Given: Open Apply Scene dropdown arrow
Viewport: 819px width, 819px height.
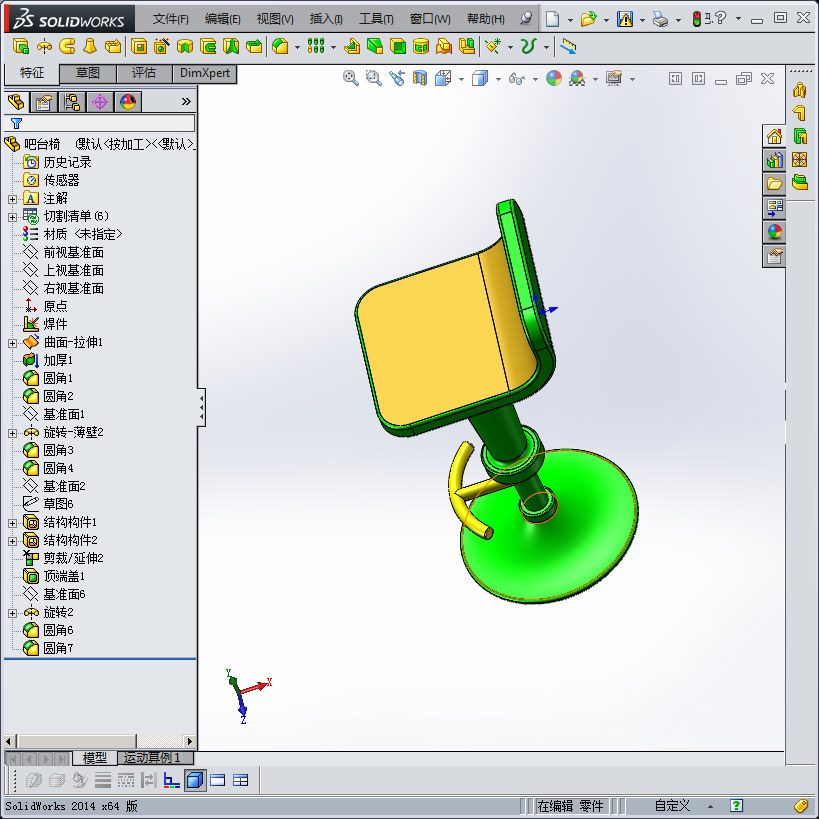Looking at the screenshot, I should [595, 79].
